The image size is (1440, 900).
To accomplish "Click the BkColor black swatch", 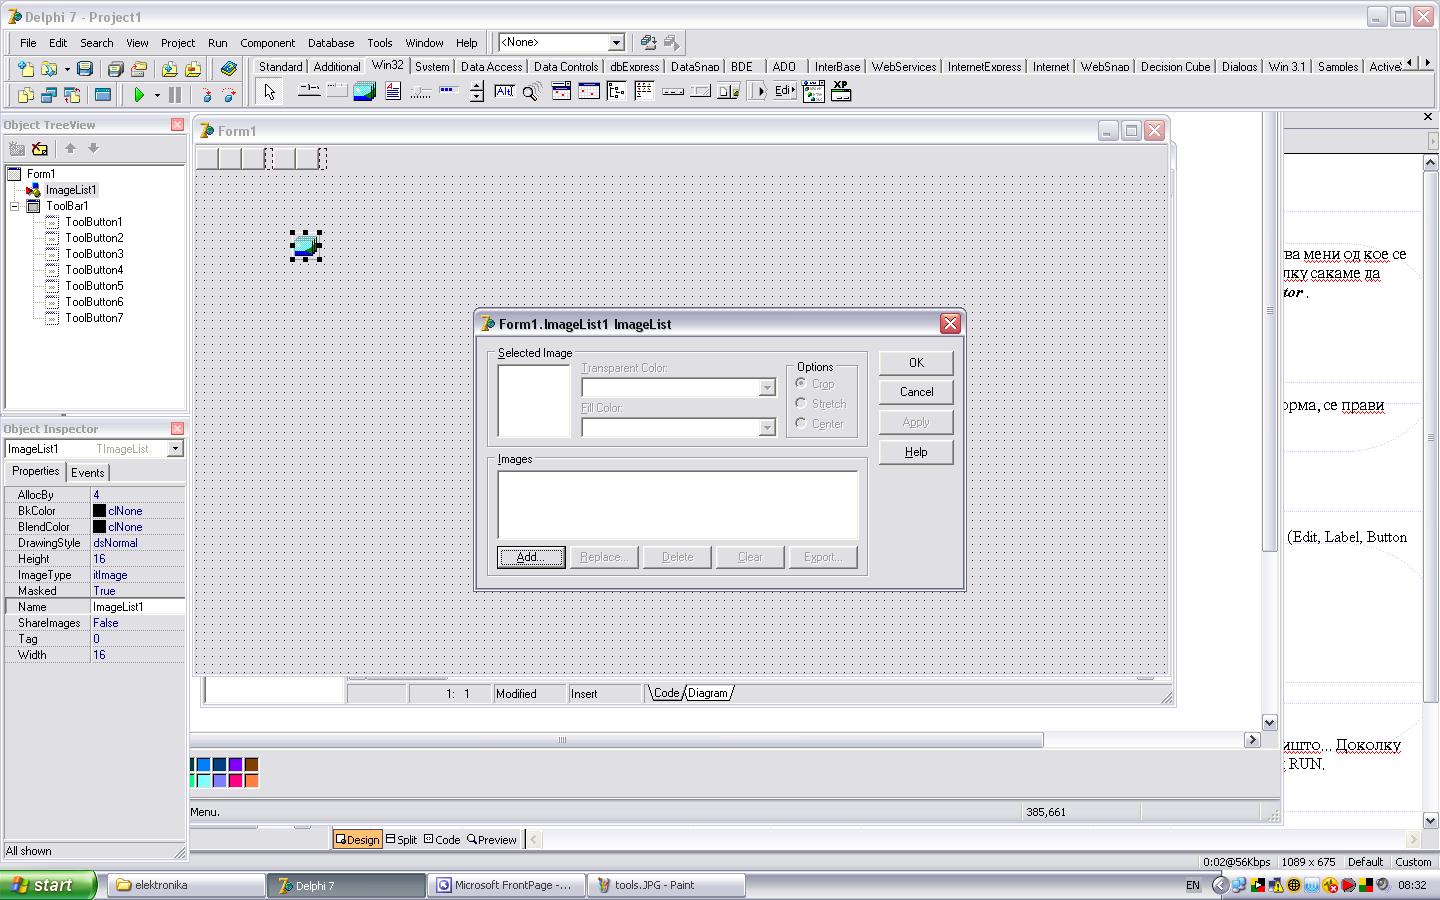I will point(99,511).
